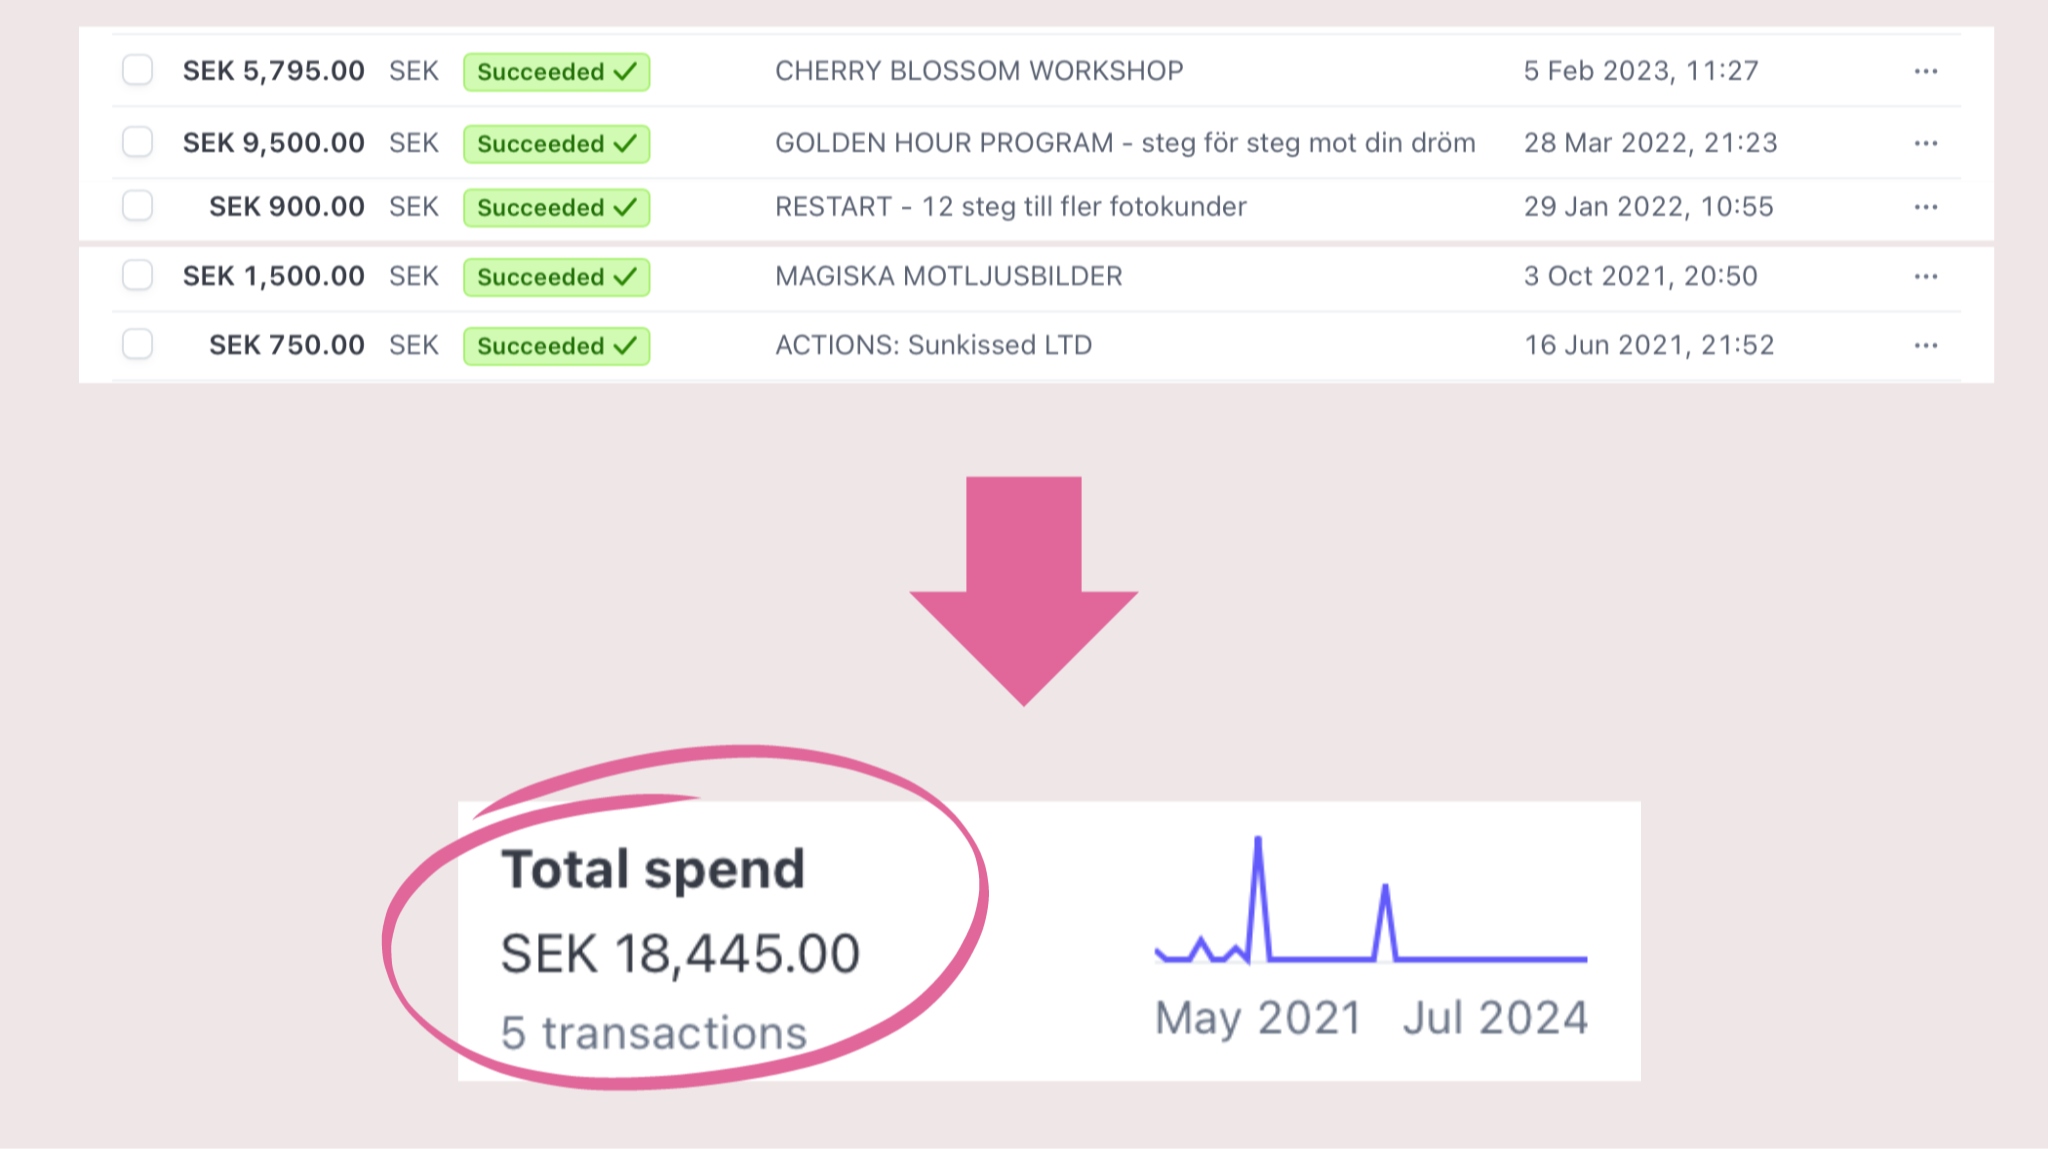Click the Total spend SEK 18,445.00 amount
This screenshot has width=2048, height=1149.
click(680, 953)
